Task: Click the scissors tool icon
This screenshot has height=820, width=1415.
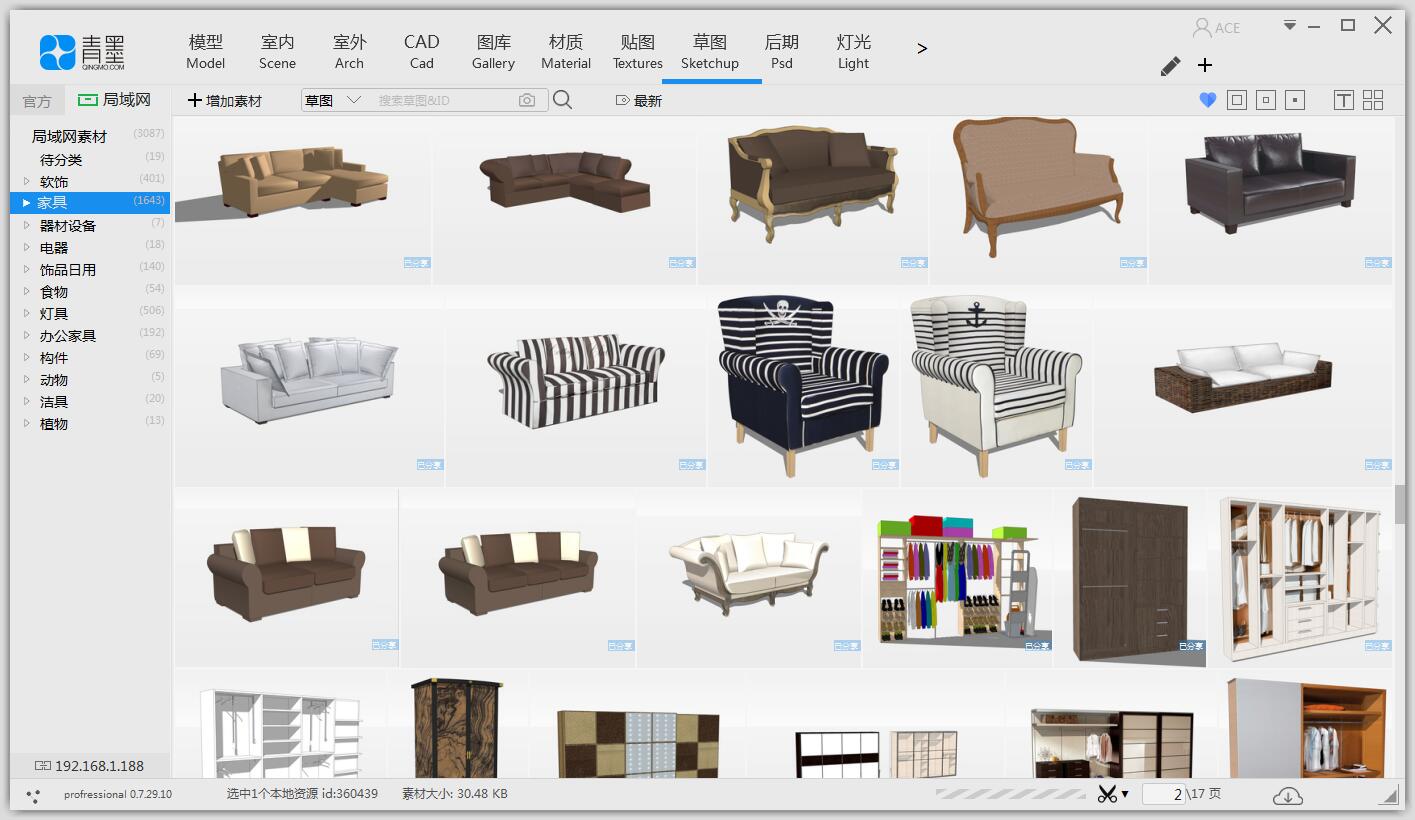Action: (x=1107, y=794)
